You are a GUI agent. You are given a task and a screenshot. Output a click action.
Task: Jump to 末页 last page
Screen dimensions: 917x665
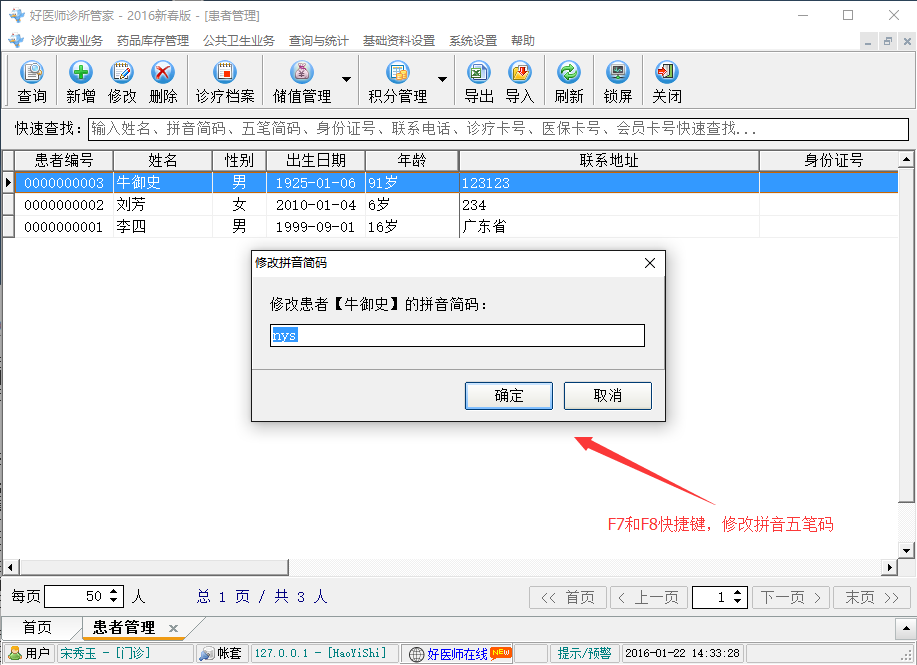tap(871, 597)
